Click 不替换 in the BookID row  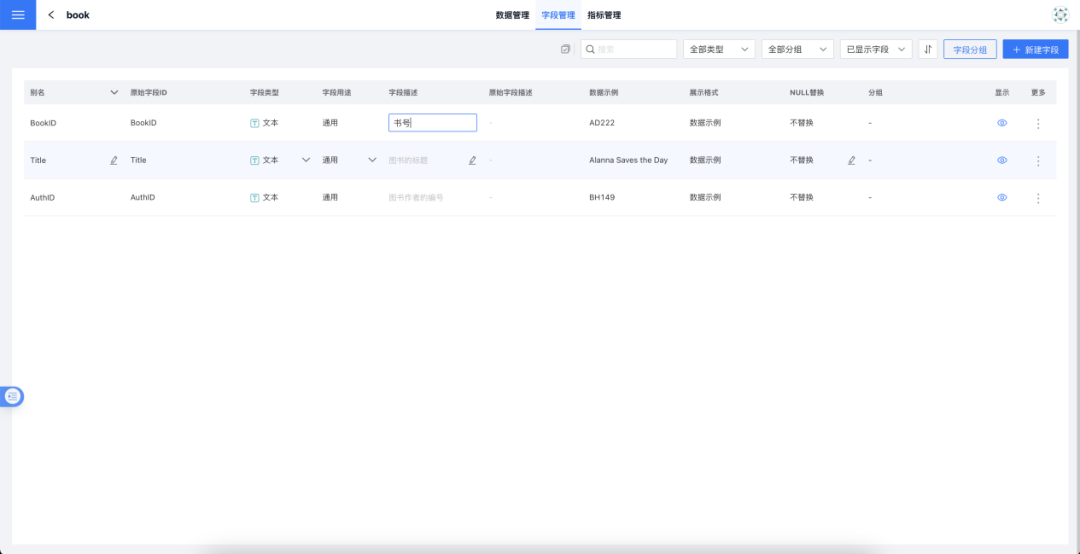801,123
